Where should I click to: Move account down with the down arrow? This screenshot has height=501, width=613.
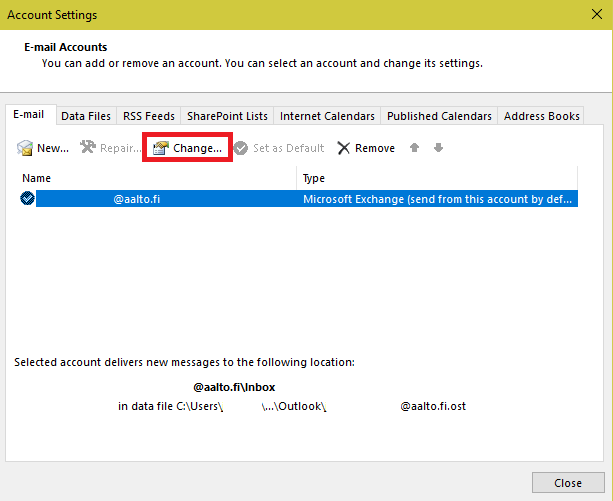click(x=438, y=148)
